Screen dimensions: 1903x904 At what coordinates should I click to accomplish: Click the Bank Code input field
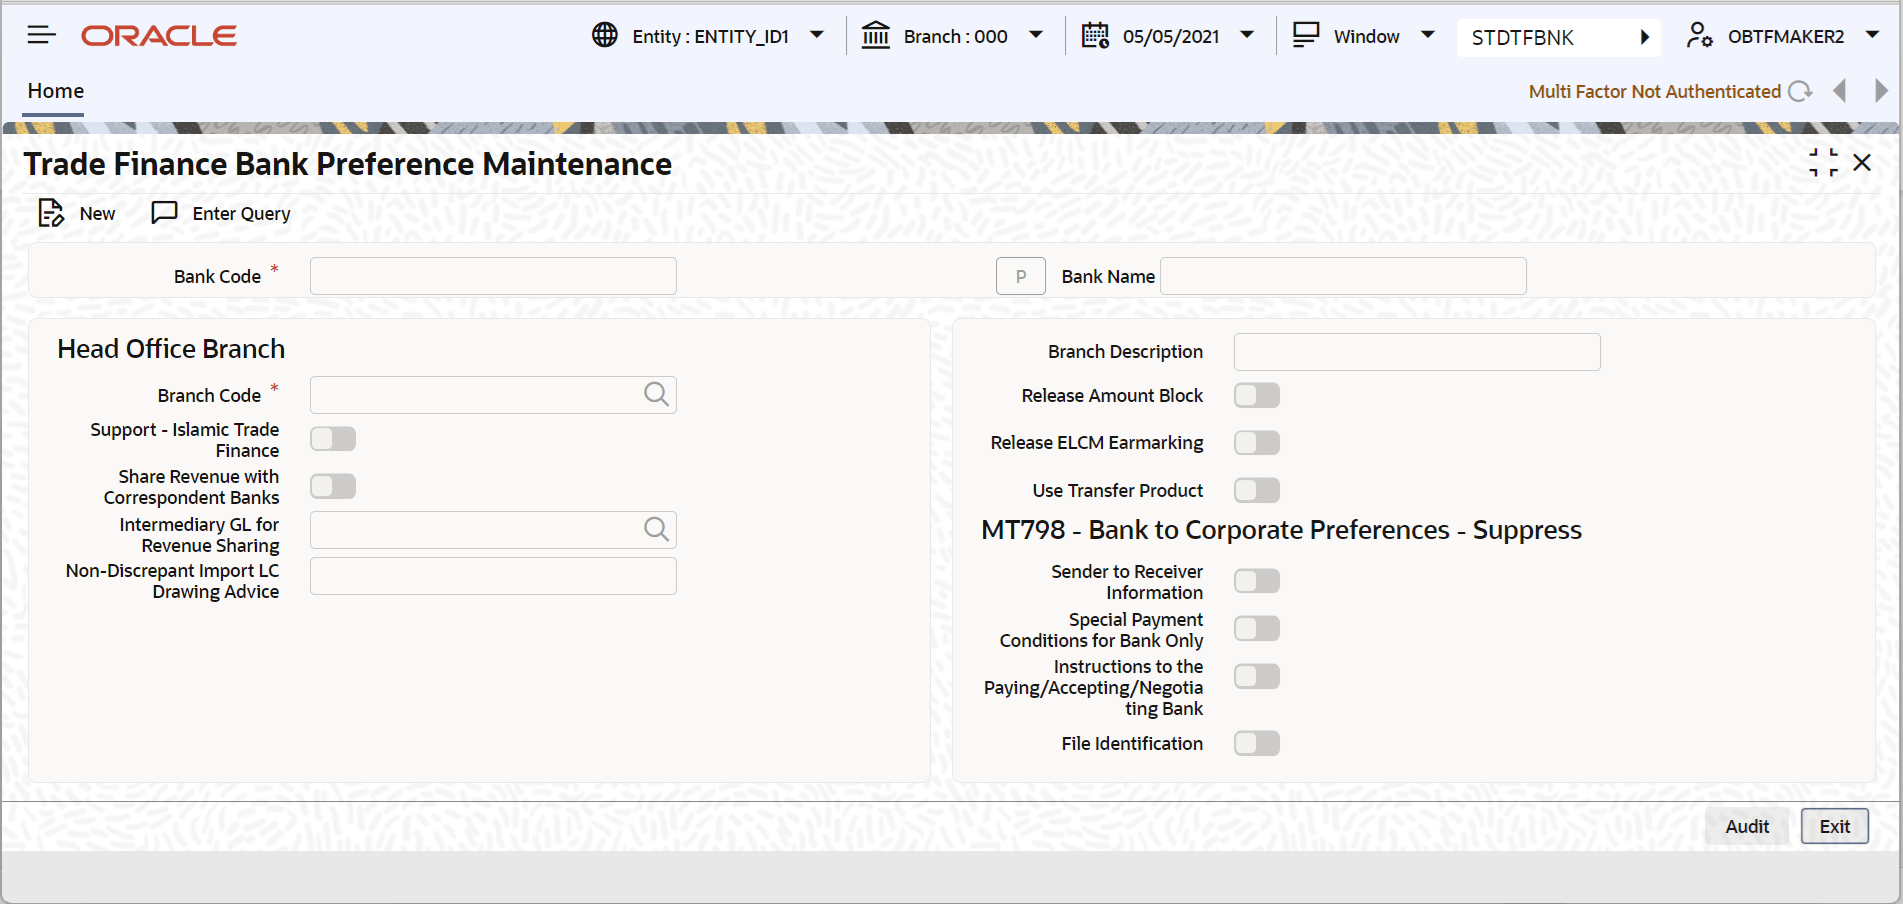tap(493, 276)
